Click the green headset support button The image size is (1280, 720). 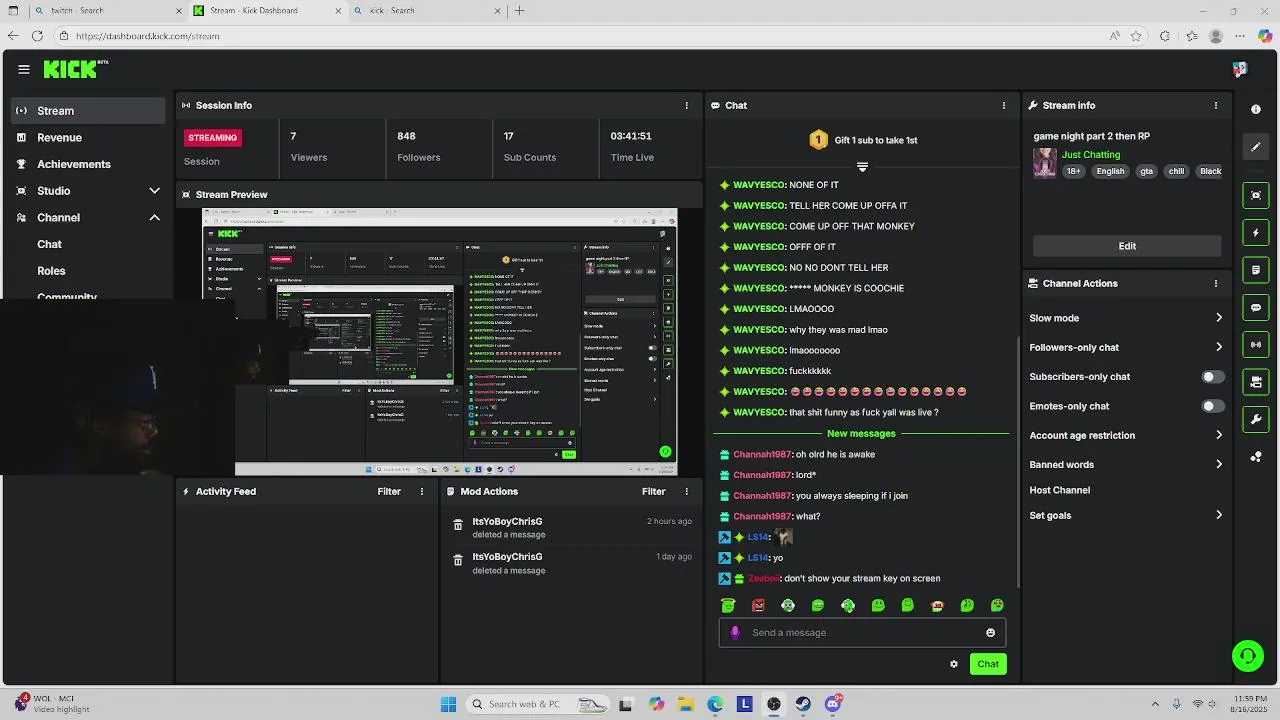point(1247,656)
